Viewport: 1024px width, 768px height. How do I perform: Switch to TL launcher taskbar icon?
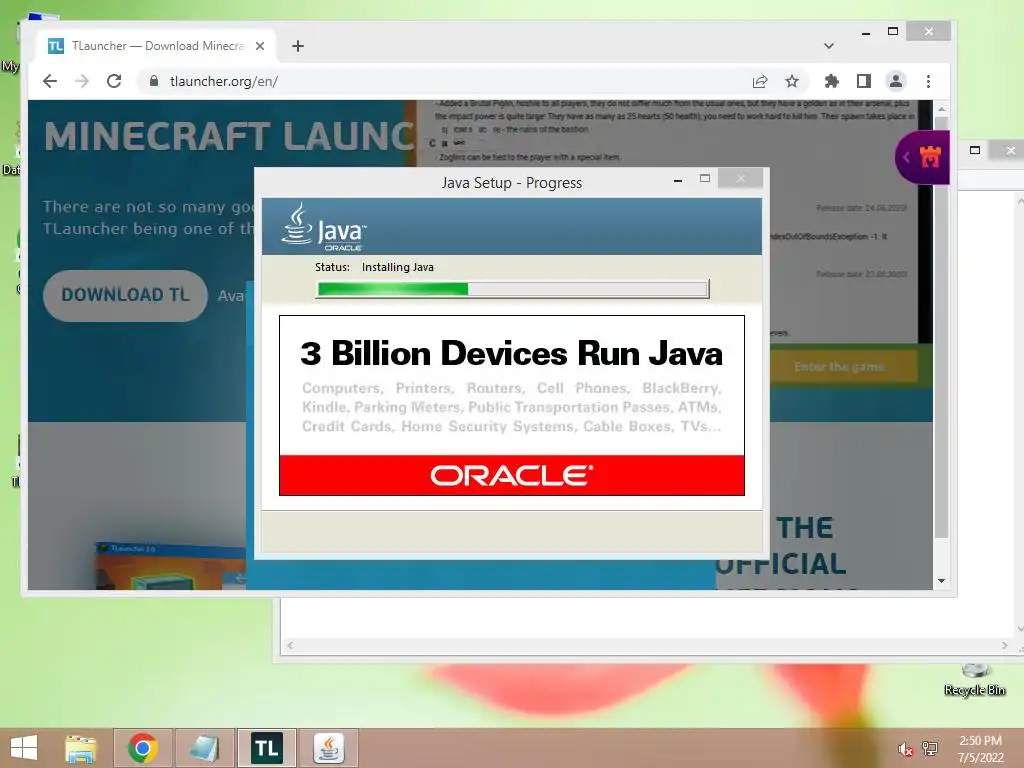[266, 748]
